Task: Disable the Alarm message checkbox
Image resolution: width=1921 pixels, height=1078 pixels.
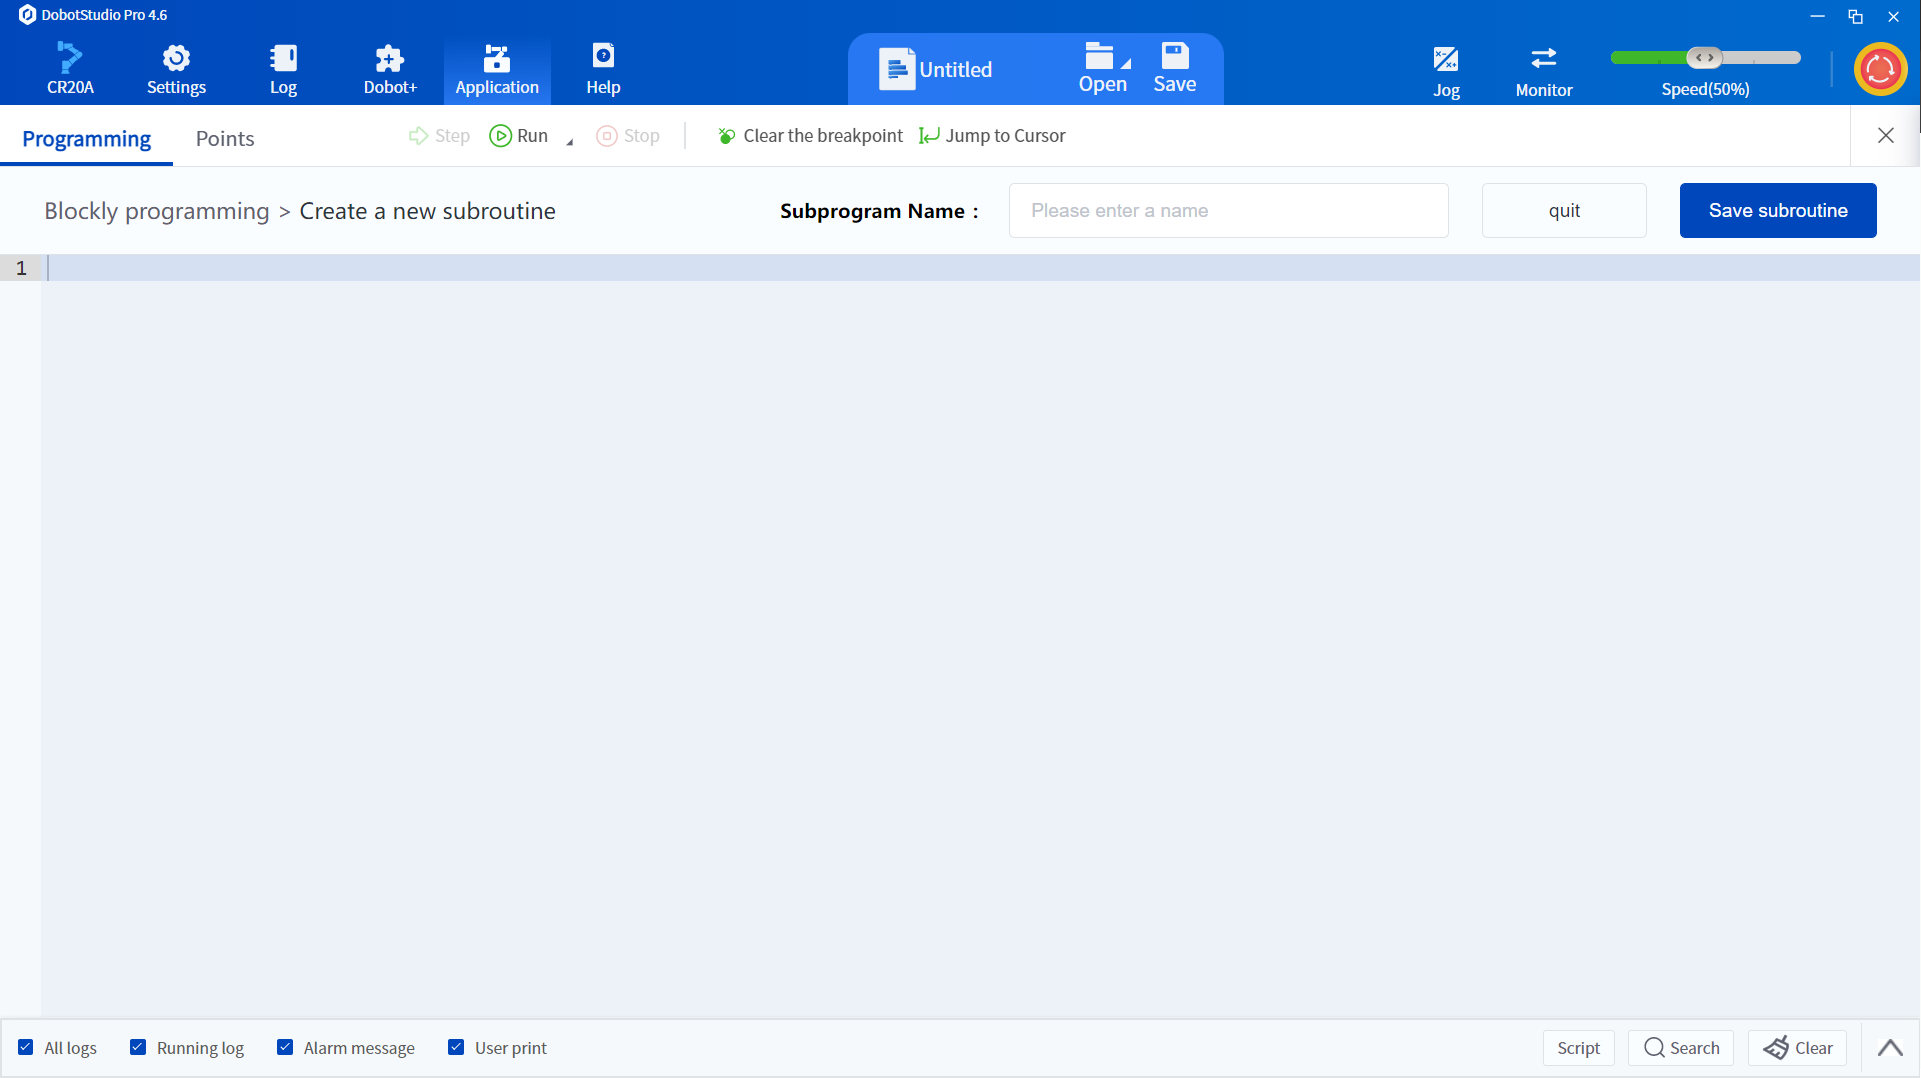Action: pos(285,1047)
